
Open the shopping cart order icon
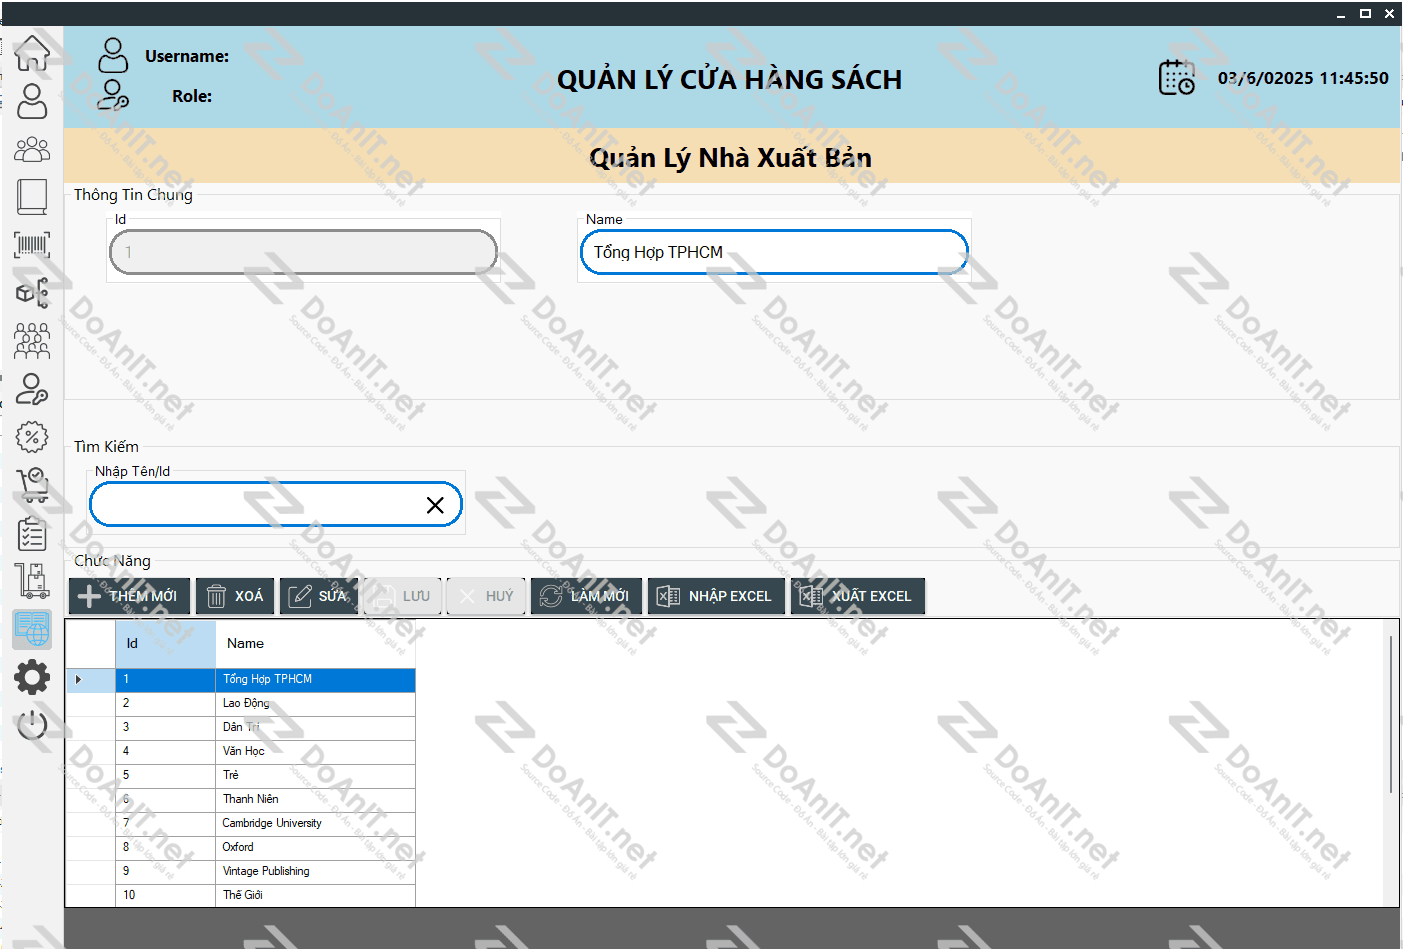[32, 485]
